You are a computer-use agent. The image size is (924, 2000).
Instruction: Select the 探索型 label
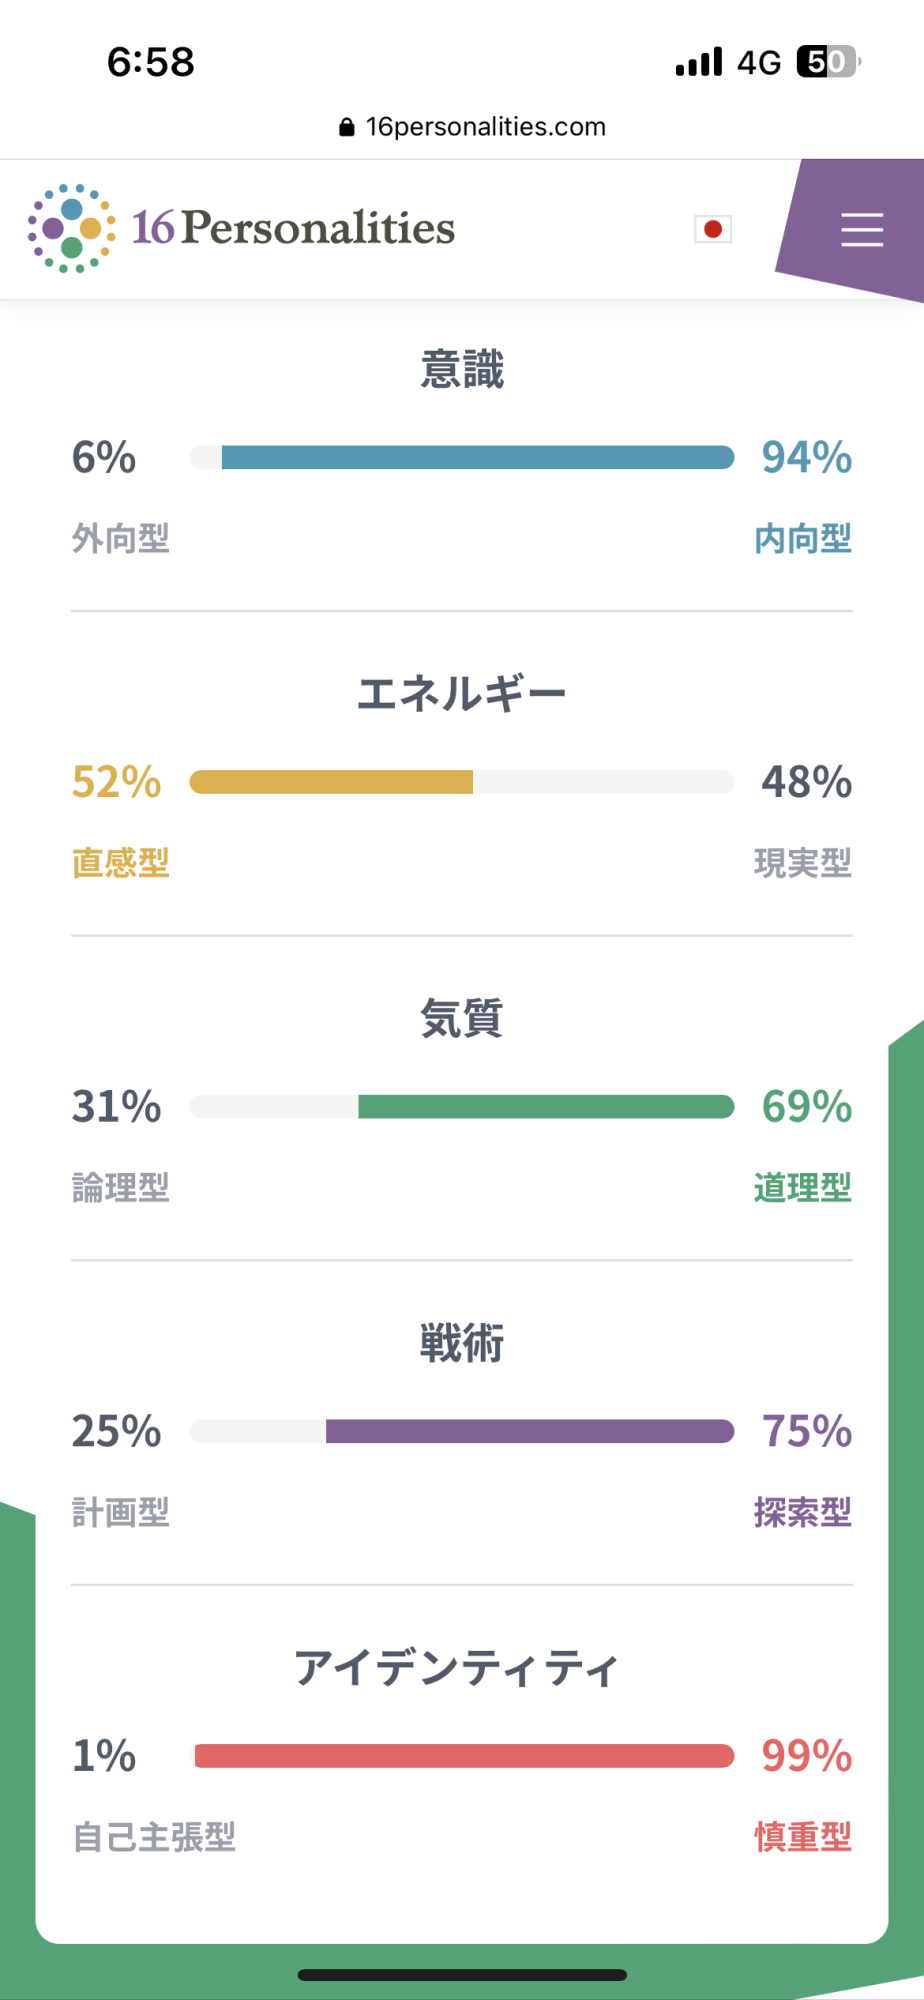coord(802,1512)
